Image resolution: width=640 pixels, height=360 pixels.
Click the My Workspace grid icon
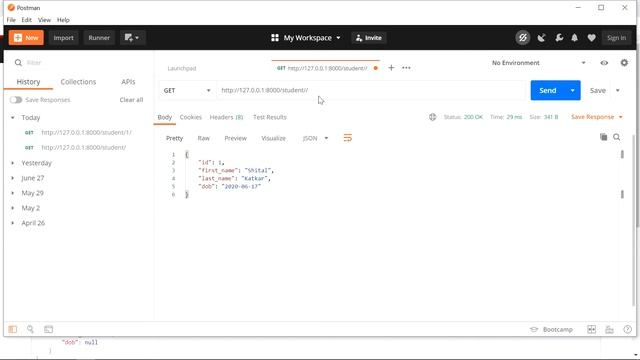point(275,38)
